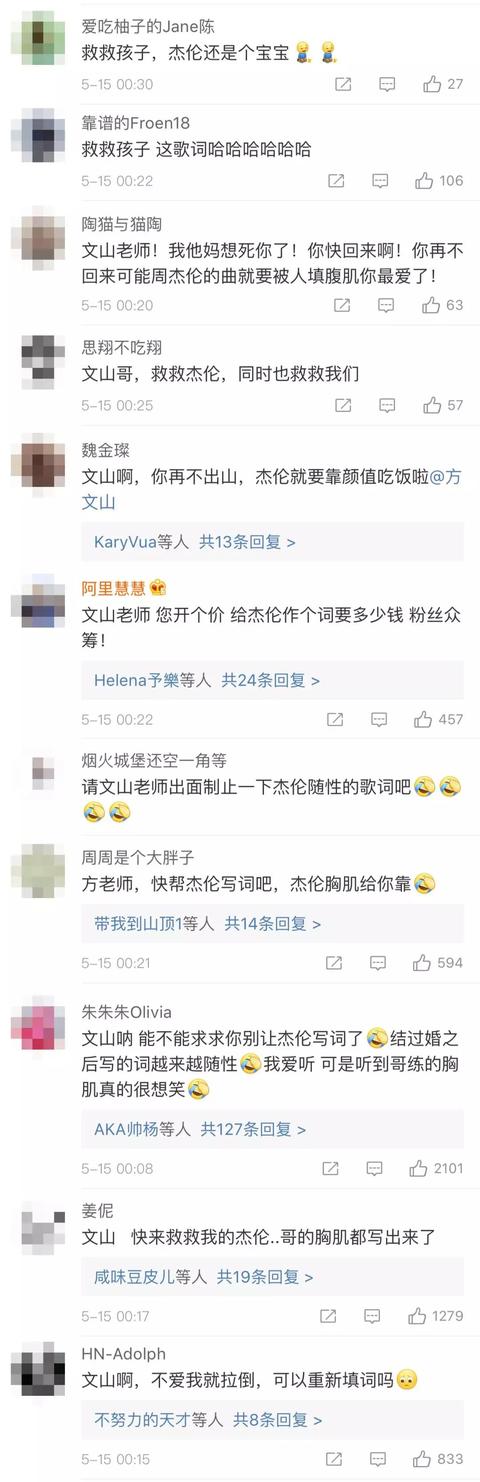The width and height of the screenshot is (480, 1482).
Task: Like 思翔不吃翔's comment with 57 likes
Action: point(432,405)
